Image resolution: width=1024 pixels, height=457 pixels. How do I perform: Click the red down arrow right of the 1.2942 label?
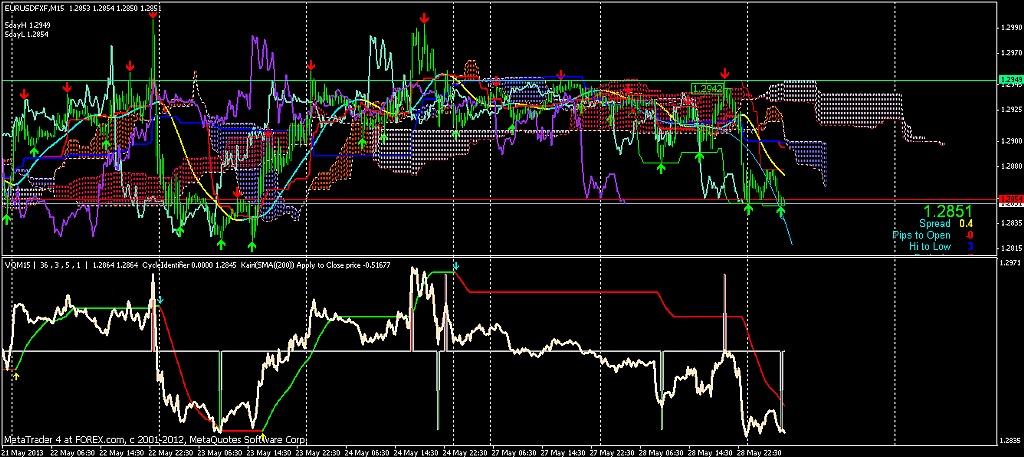[x=725, y=74]
